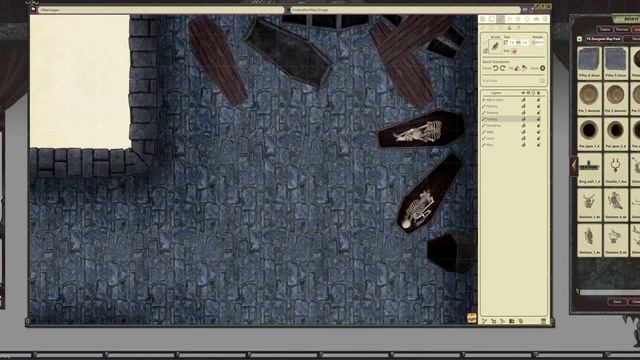Click the layers header eye icon
The width and height of the screenshot is (640, 360).
point(523,93)
